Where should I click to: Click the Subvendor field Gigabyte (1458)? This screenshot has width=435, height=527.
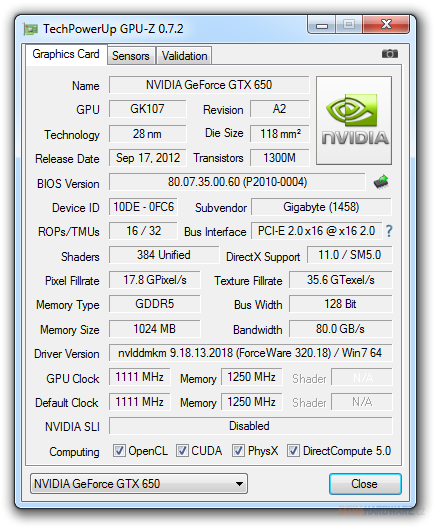[x=321, y=207]
